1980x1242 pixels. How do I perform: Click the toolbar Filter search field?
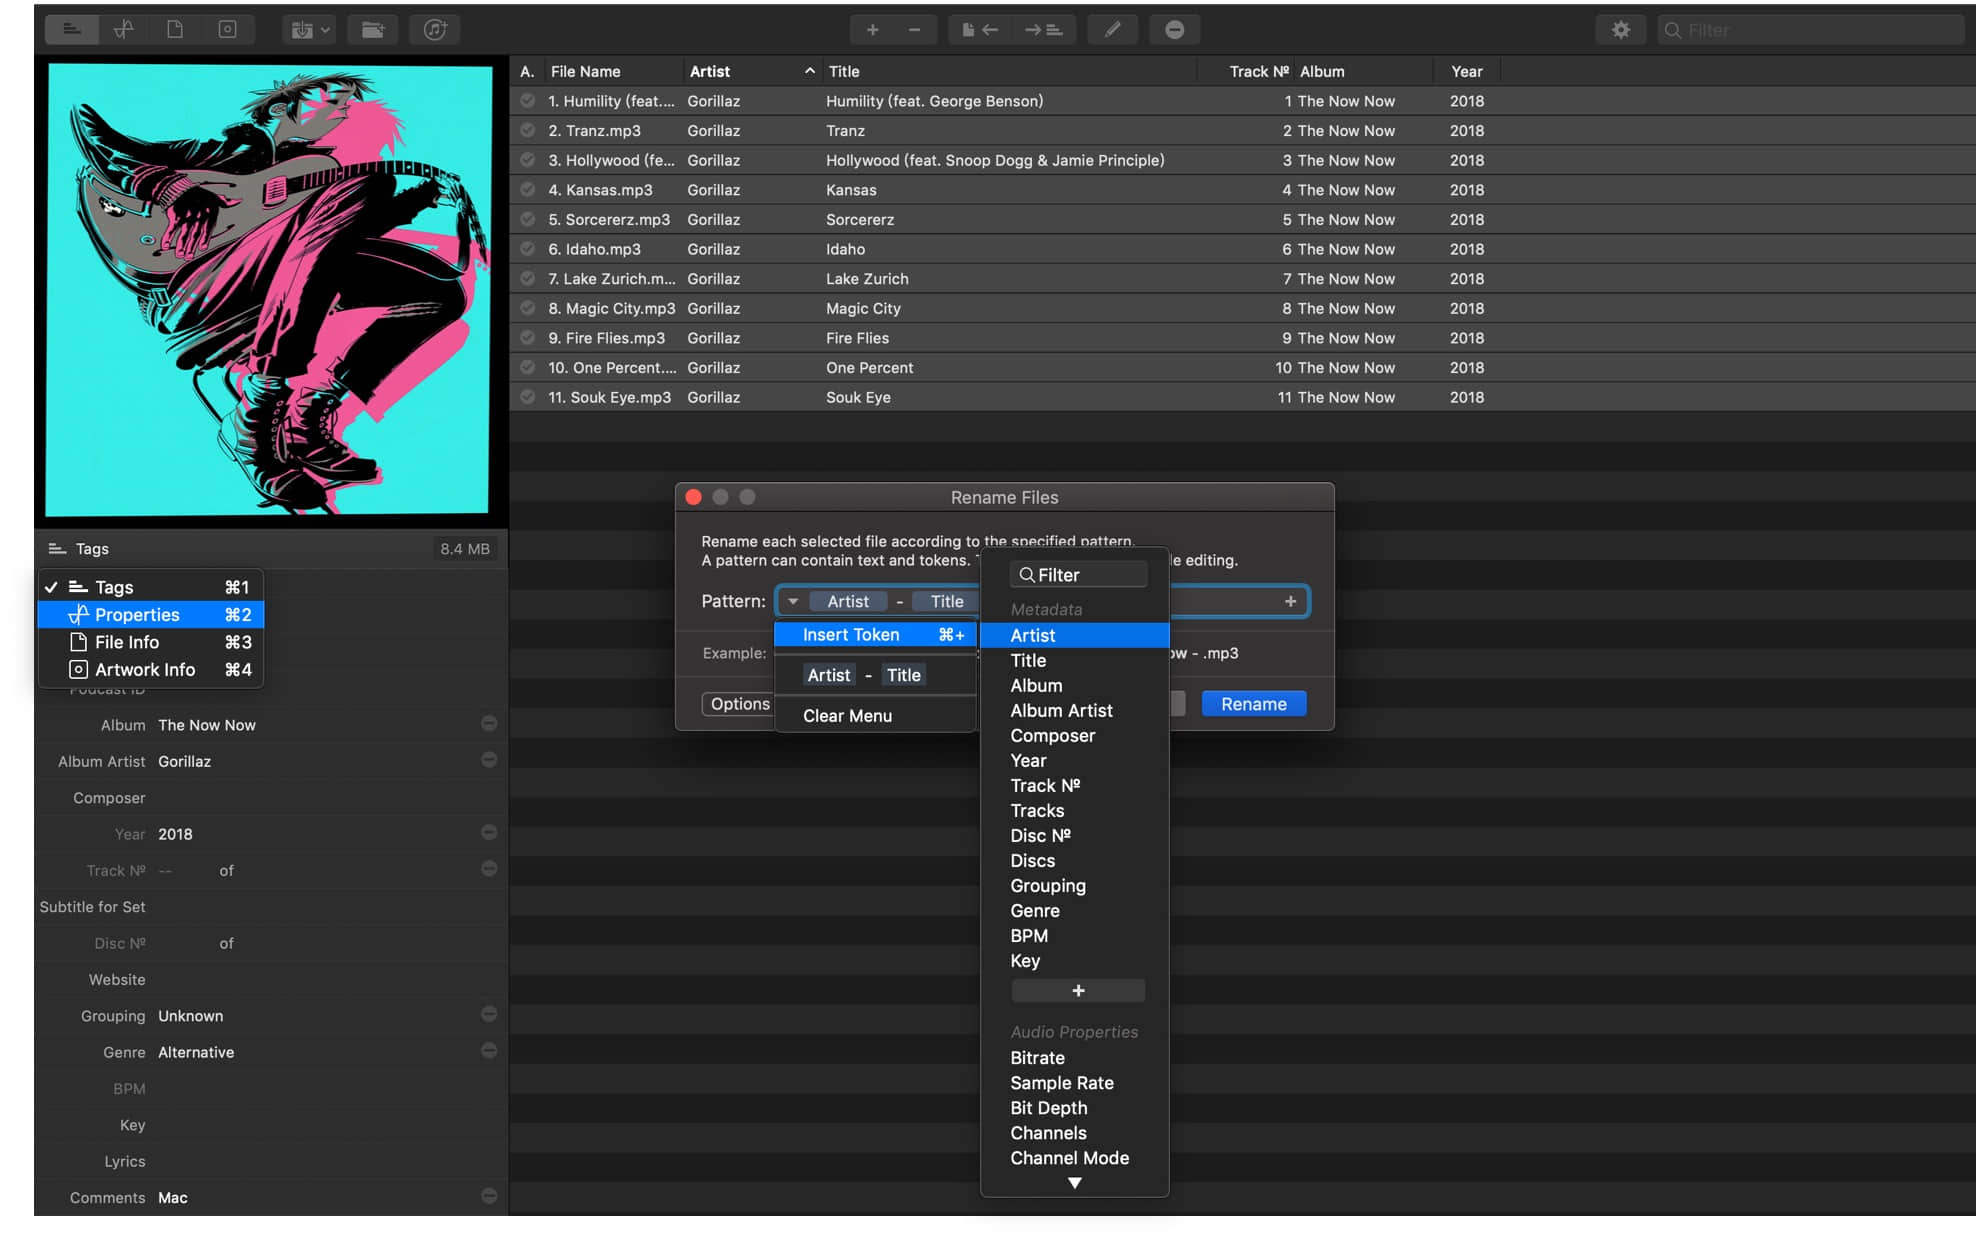[1810, 30]
